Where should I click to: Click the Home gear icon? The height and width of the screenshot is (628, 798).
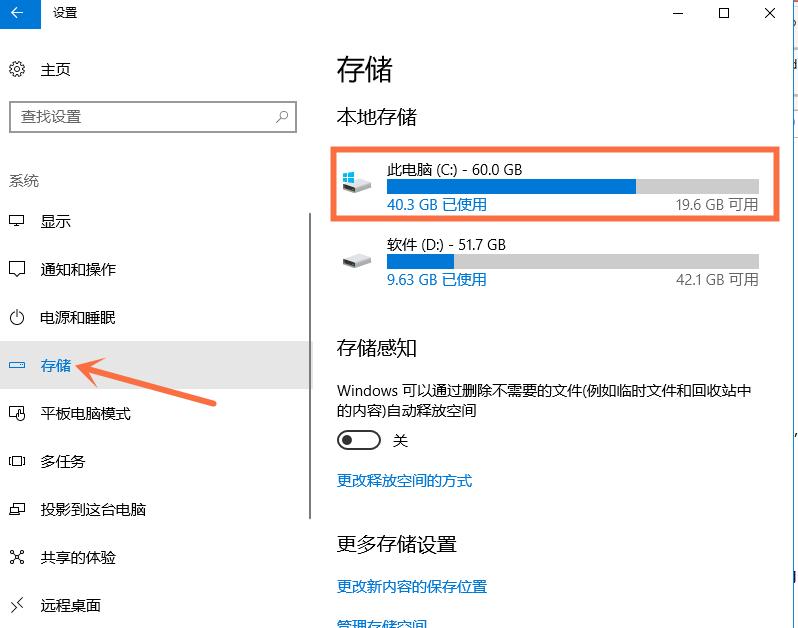pos(17,69)
